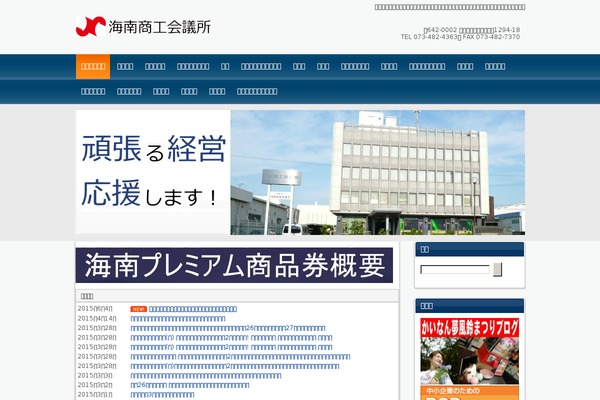Focus the sidebar search input field
Image resolution: width=600 pixels, height=400 pixels.
coord(455,269)
